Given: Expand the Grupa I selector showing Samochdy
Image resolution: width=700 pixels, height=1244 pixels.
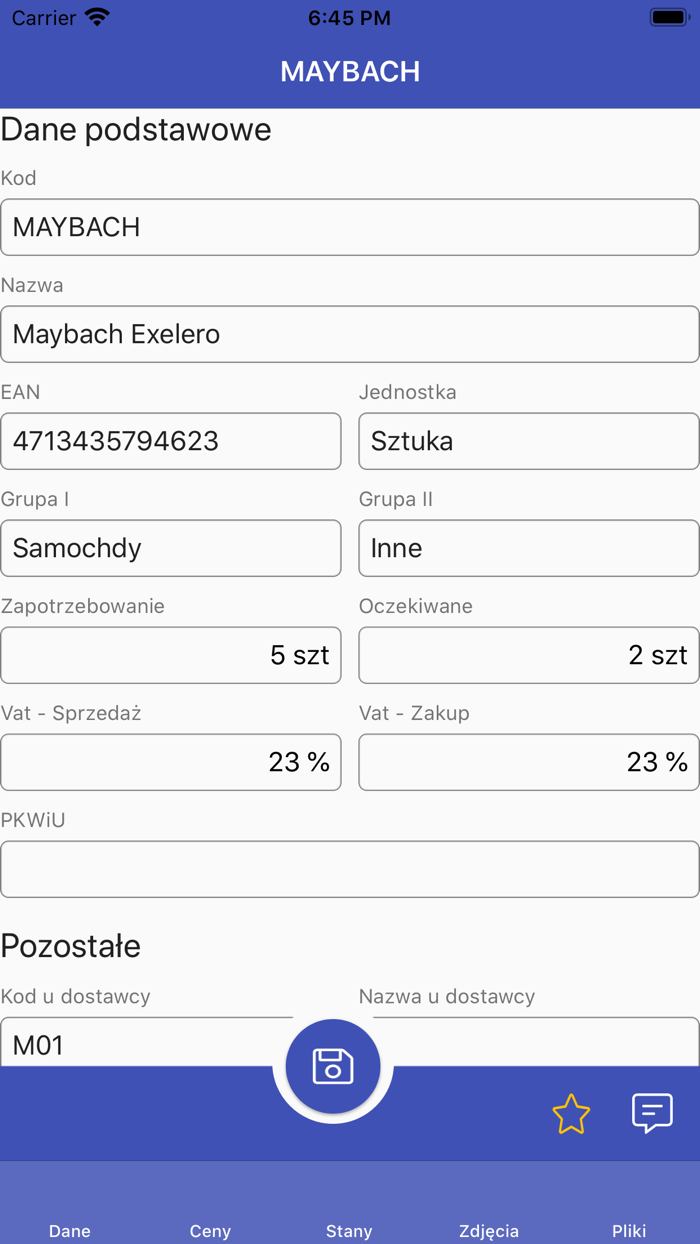Looking at the screenshot, I should pos(171,548).
